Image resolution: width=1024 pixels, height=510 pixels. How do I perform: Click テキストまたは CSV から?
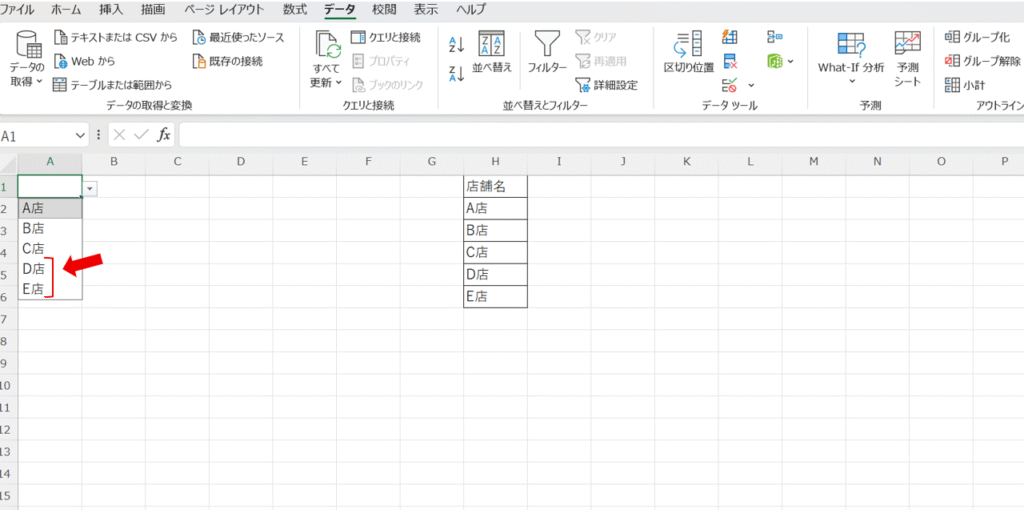[x=116, y=37]
